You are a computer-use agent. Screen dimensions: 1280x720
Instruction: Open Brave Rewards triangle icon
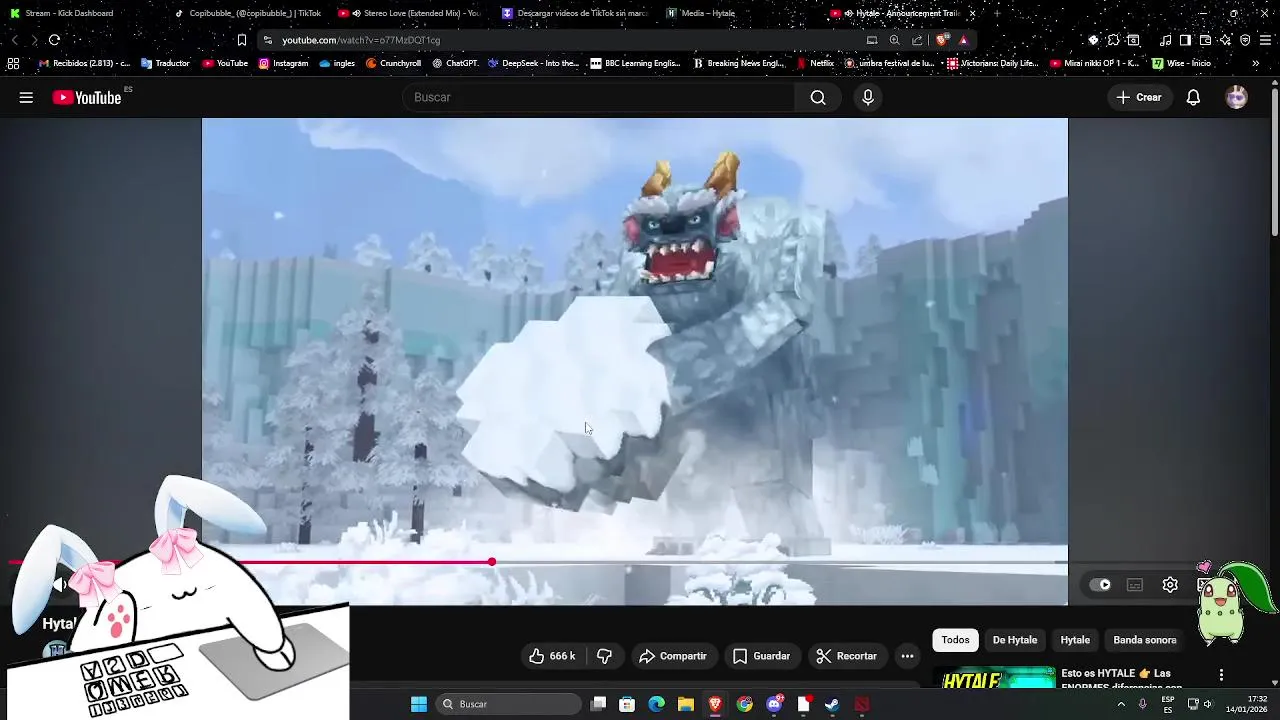963,40
